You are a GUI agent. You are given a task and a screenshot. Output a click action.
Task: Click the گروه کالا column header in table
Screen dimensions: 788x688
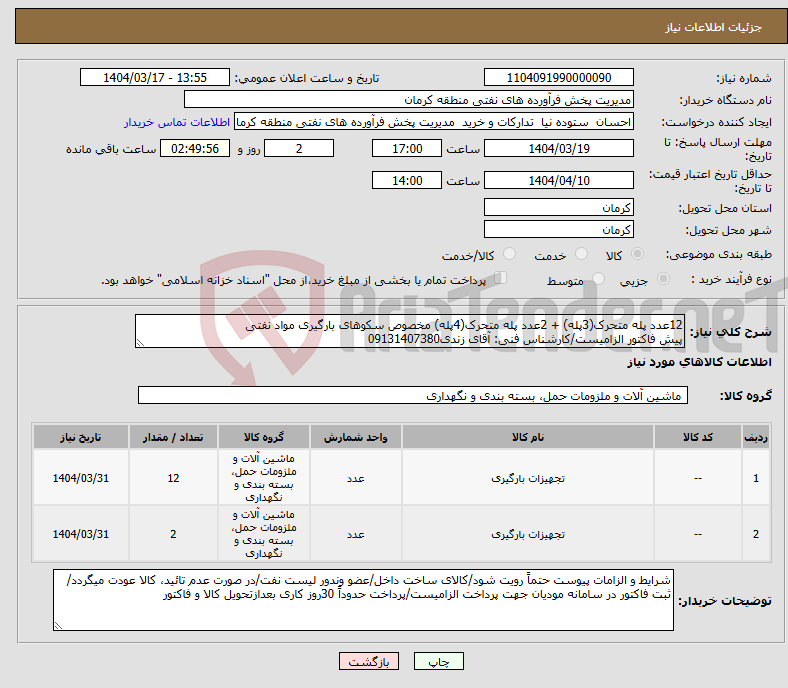tap(264, 437)
